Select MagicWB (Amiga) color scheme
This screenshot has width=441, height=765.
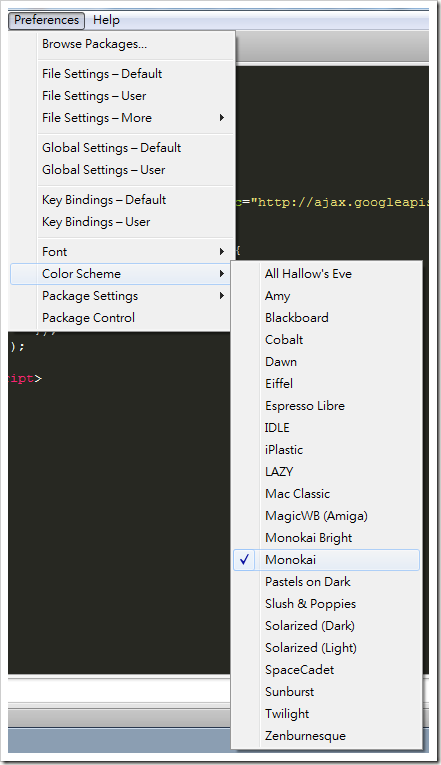326,516
